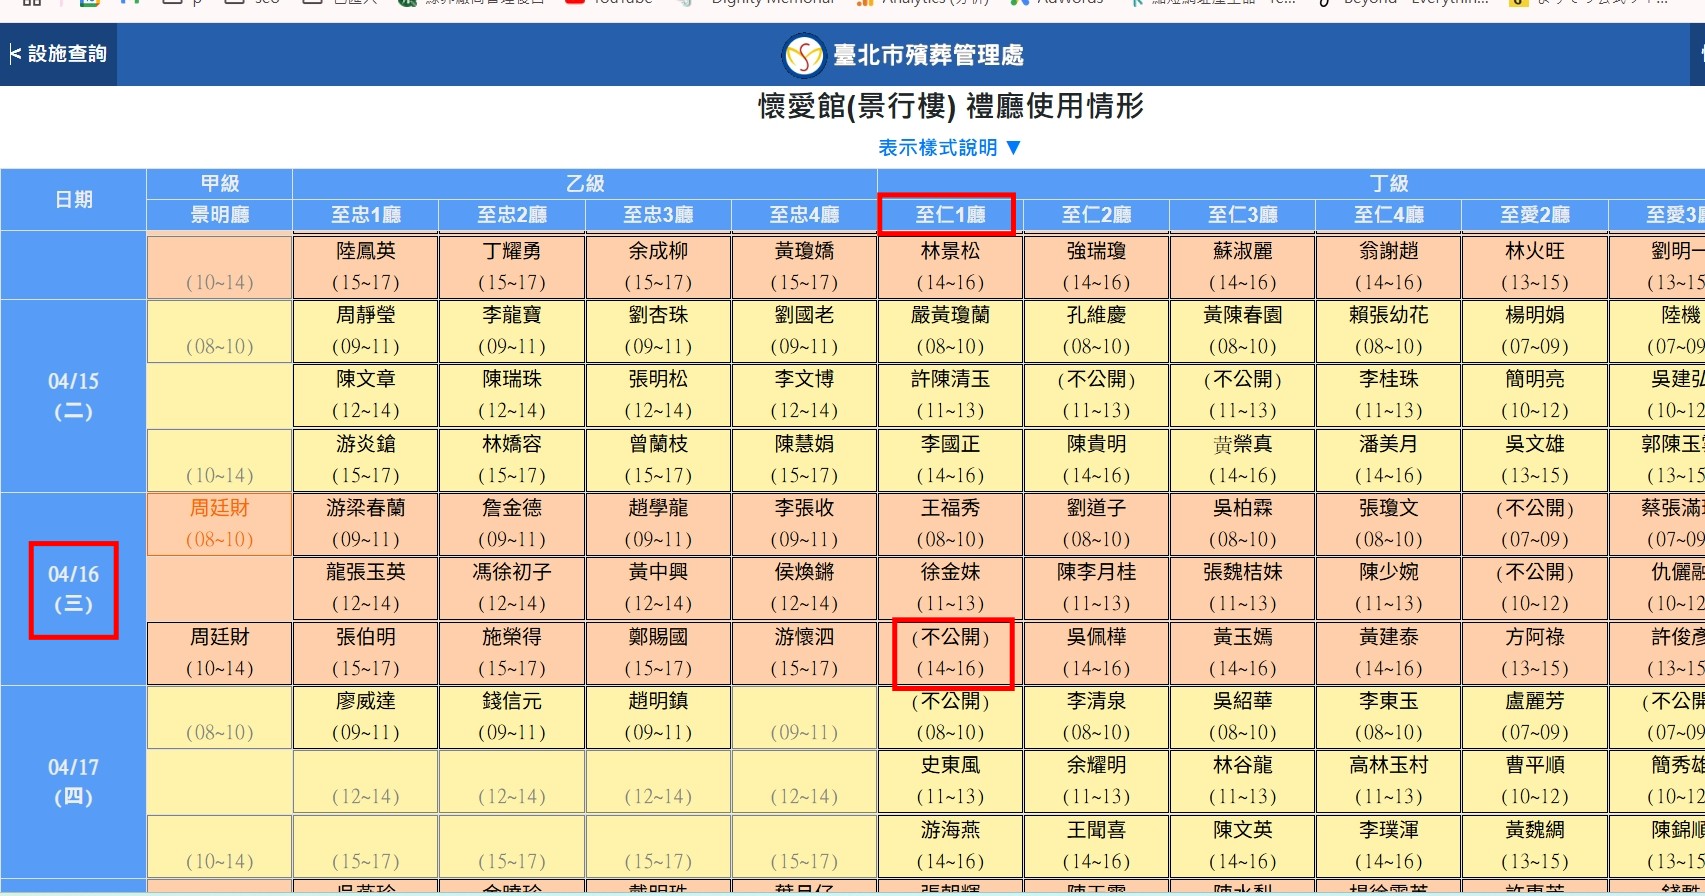Open the 林景松 (14~16) booking
Screen dimensions: 1705x896
(950, 267)
